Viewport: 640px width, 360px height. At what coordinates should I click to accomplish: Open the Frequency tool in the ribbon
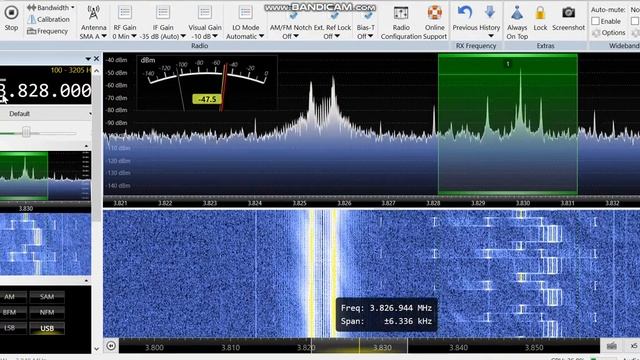click(x=47, y=31)
